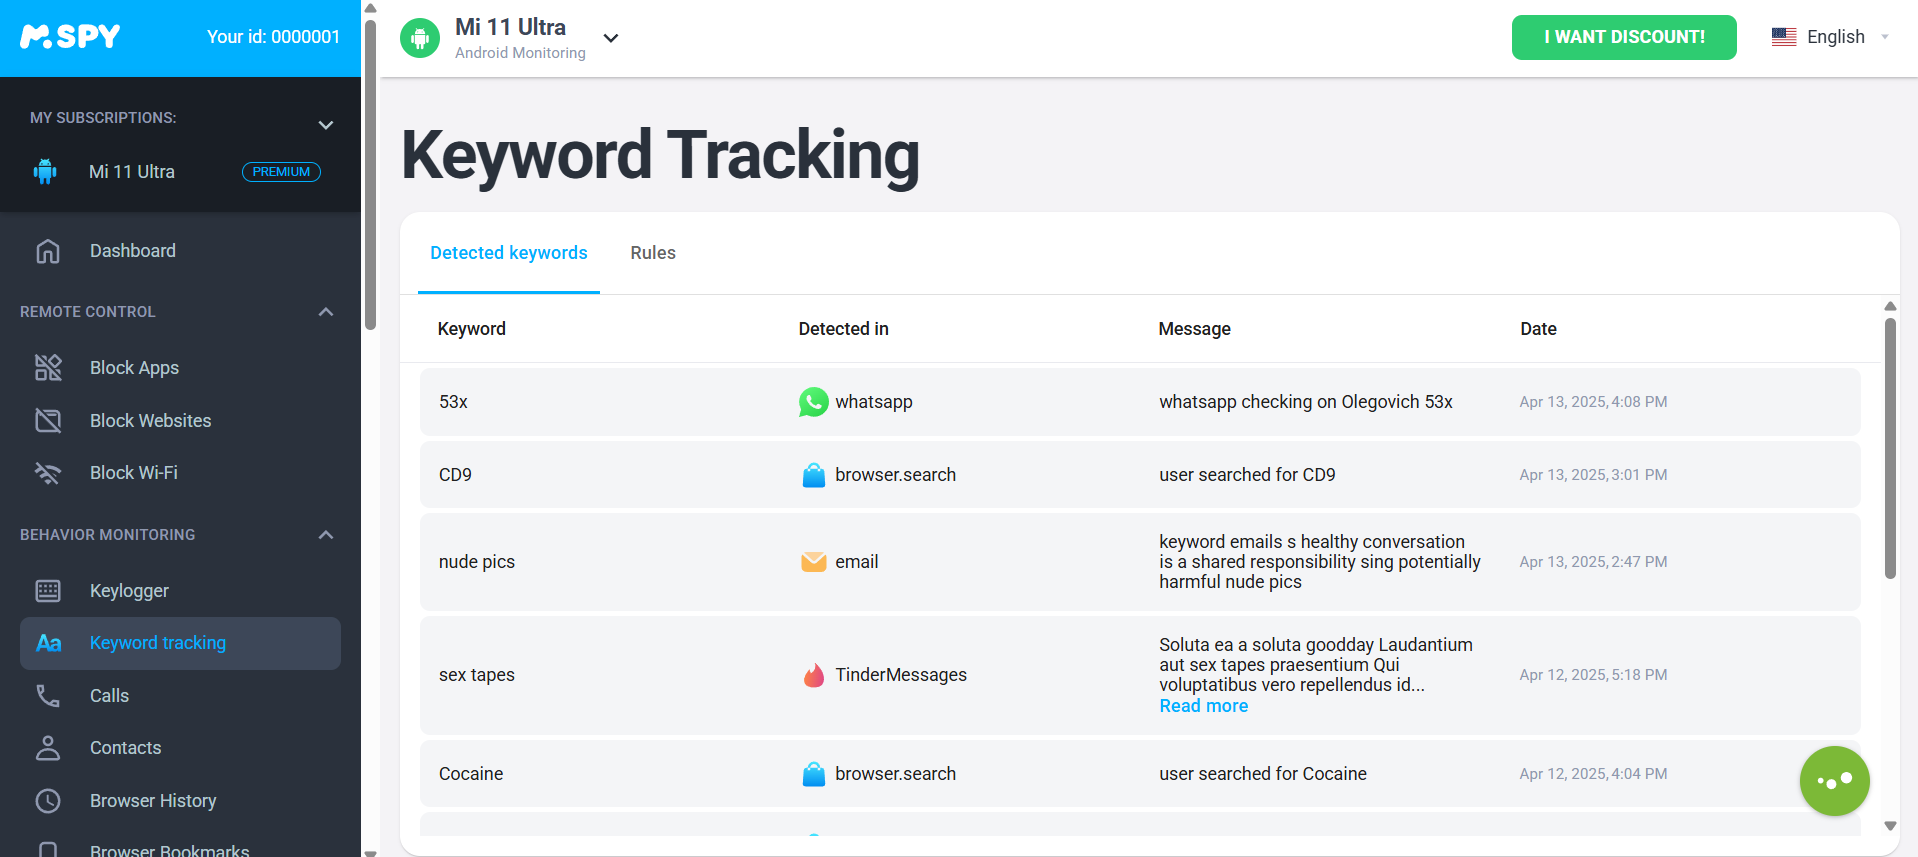The width and height of the screenshot is (1918, 857).
Task: Click the Date column header
Action: [x=1539, y=329]
